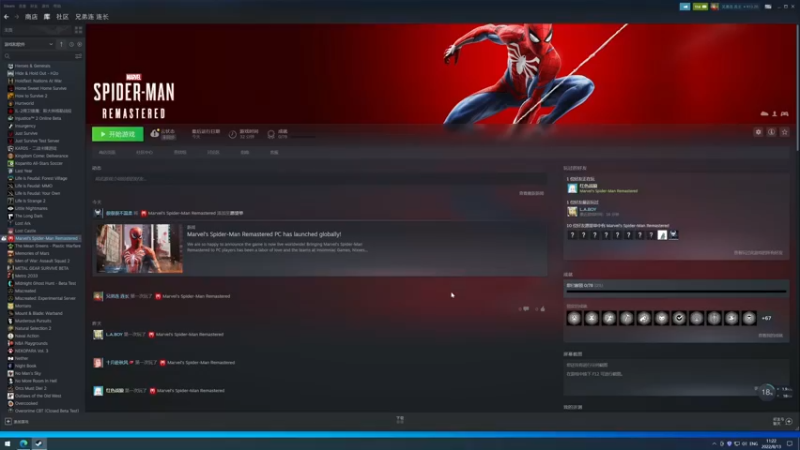This screenshot has width=800, height=450.
Task: Comment on the 兄弟连 连长 activity post
Action: (x=526, y=309)
